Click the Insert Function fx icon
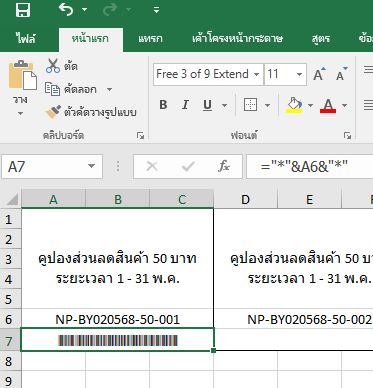The height and width of the screenshot is (388, 373). (x=224, y=166)
